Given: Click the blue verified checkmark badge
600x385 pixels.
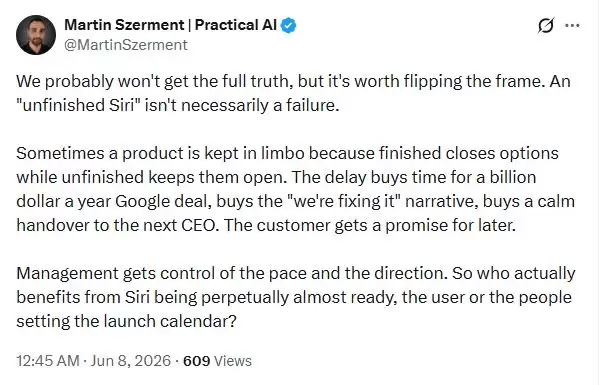Looking at the screenshot, I should tap(289, 26).
